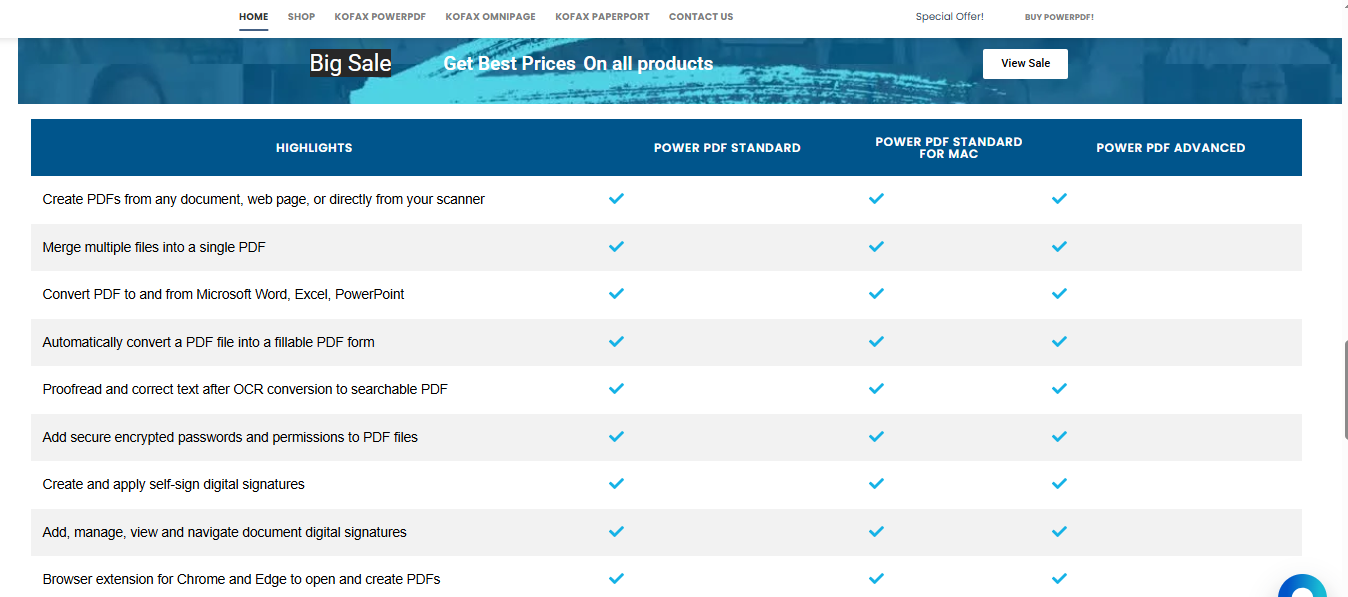Click Mac checkmark in Merge multiple files row
Viewport: 1348px width, 597px height.
pos(877,246)
